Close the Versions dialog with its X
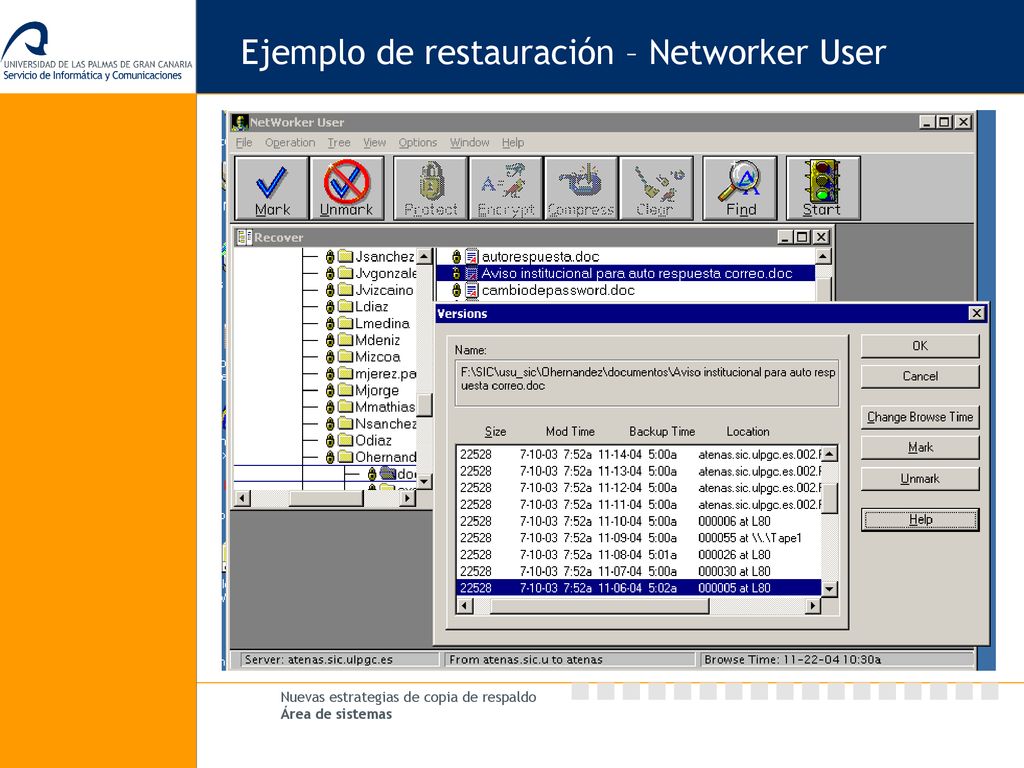The width and height of the screenshot is (1024, 768). point(976,313)
